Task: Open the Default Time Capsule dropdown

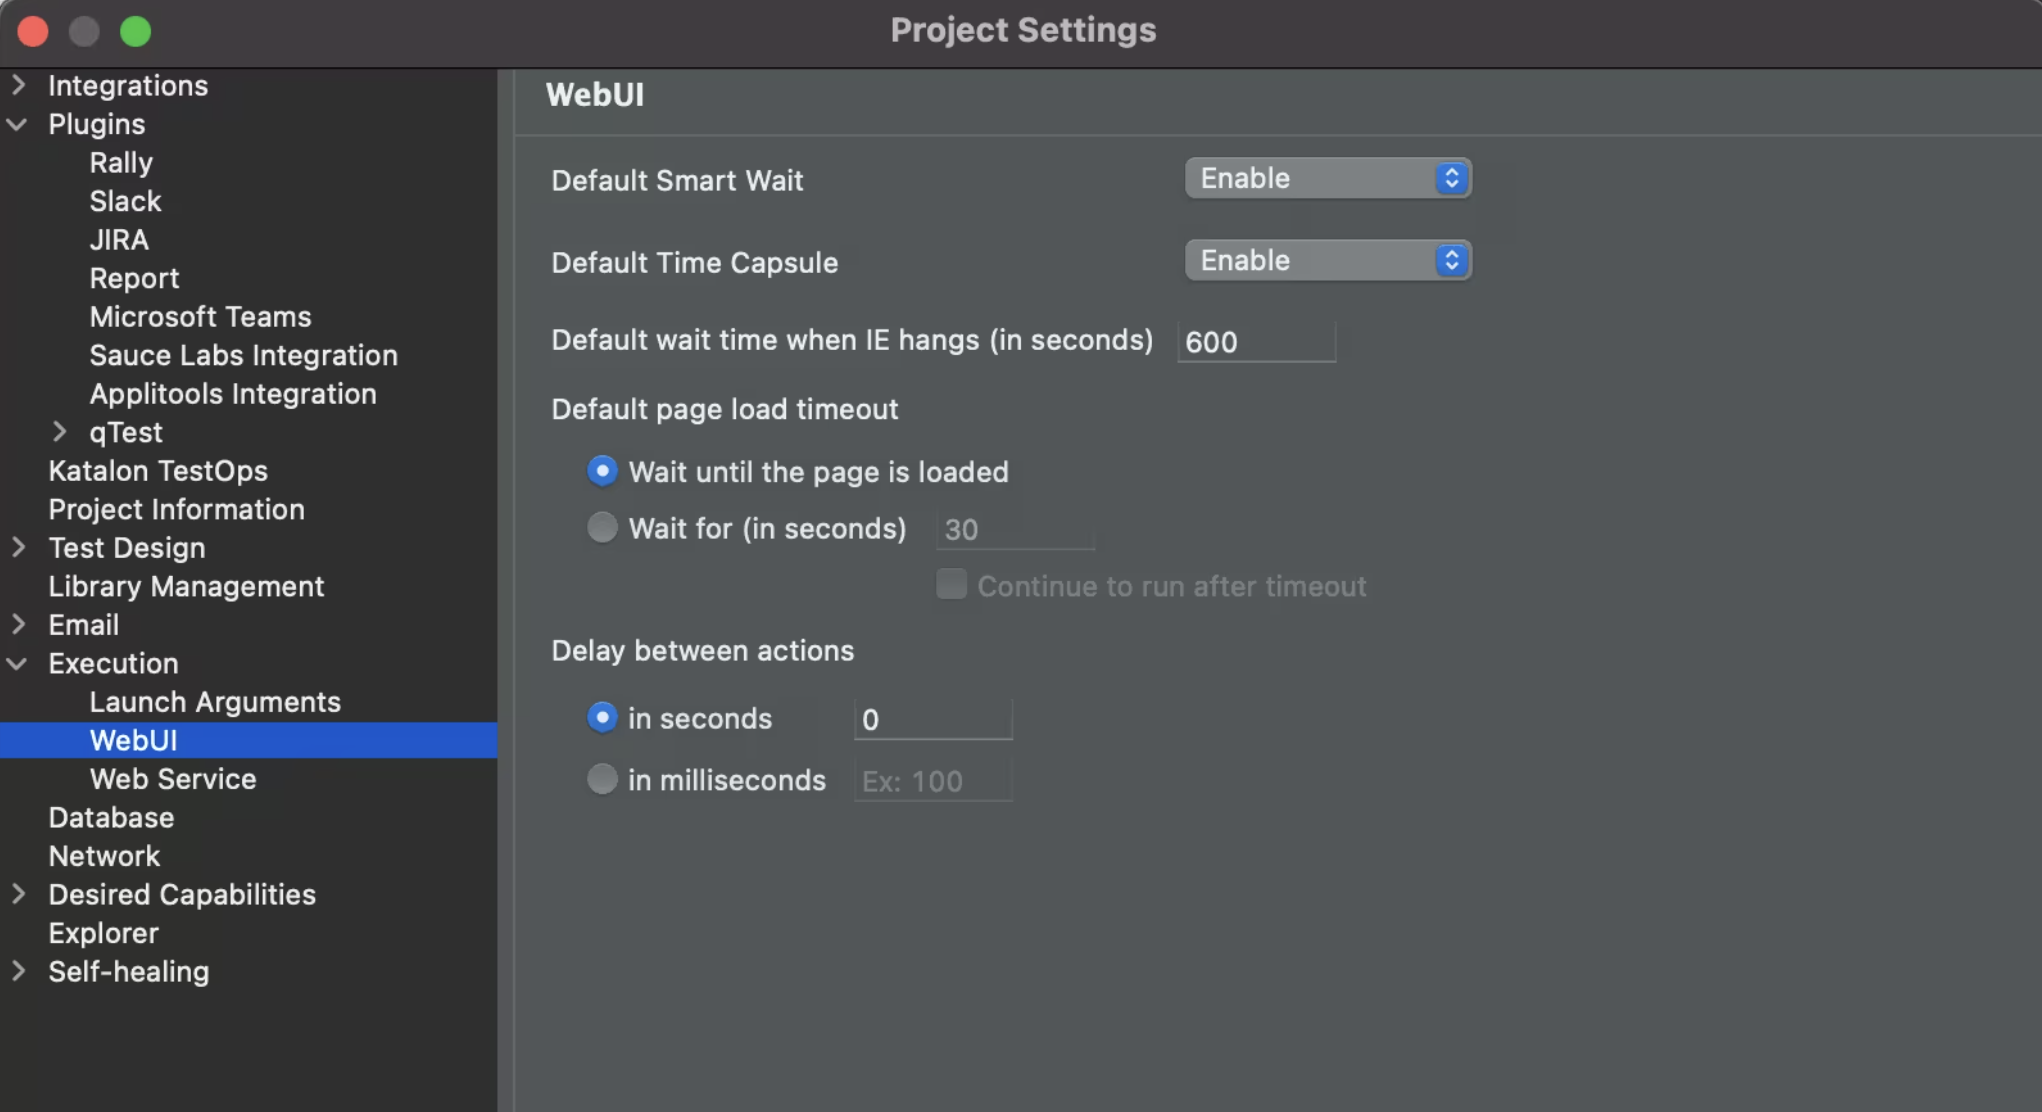Action: [1327, 260]
